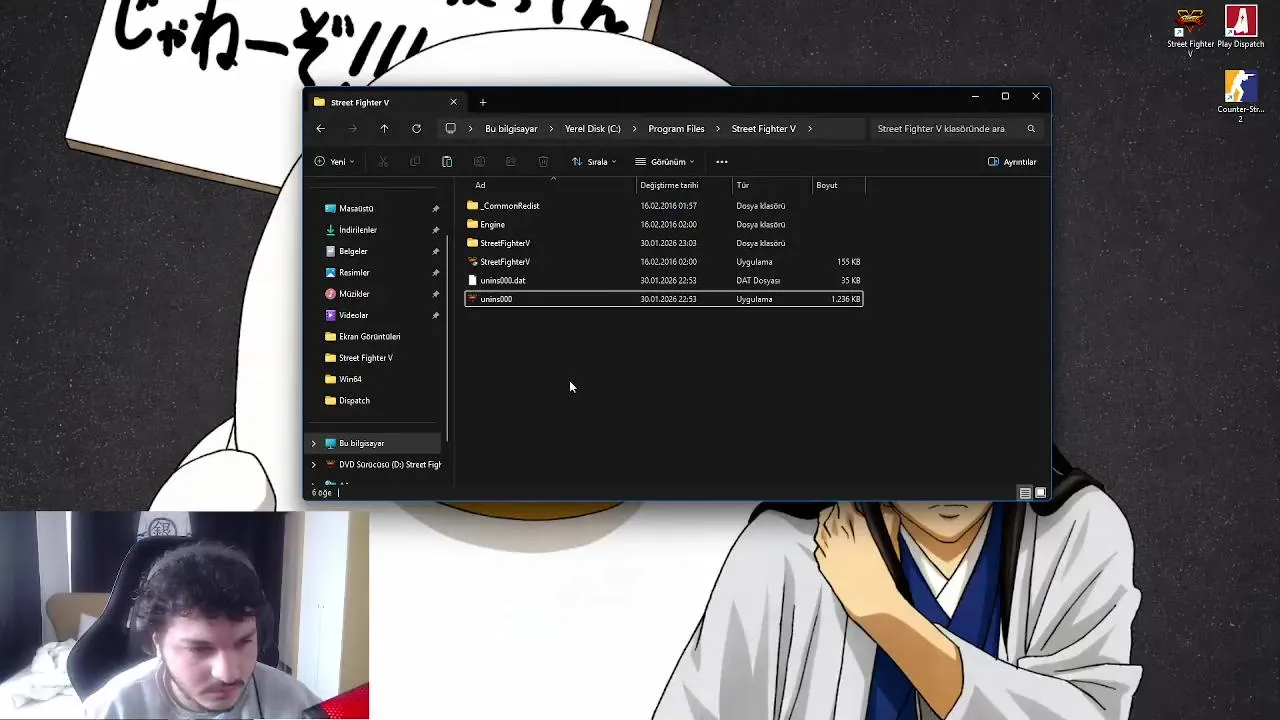Open the Sırala sort dropdown
The width and height of the screenshot is (1280, 720).
(x=594, y=162)
